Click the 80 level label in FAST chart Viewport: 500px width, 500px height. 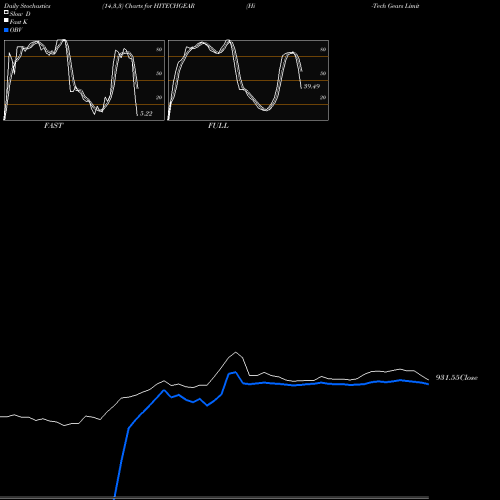159,49
